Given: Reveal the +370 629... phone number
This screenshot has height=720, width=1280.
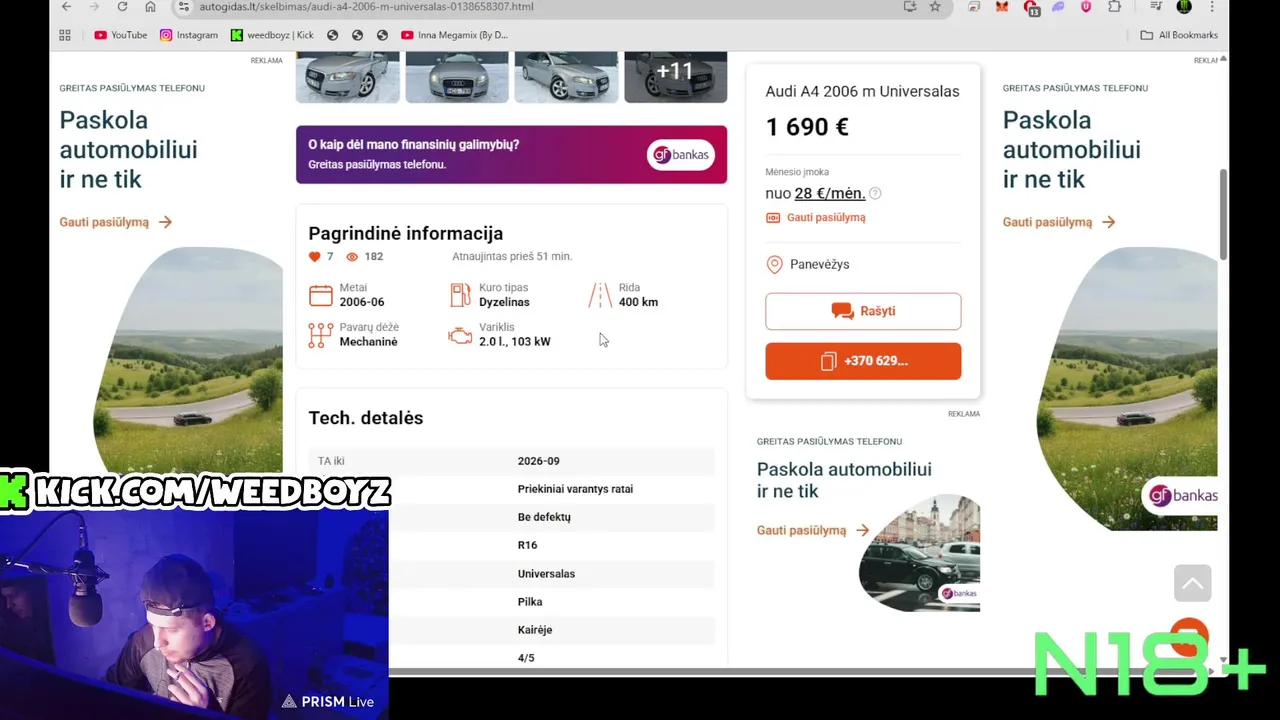Looking at the screenshot, I should [863, 361].
